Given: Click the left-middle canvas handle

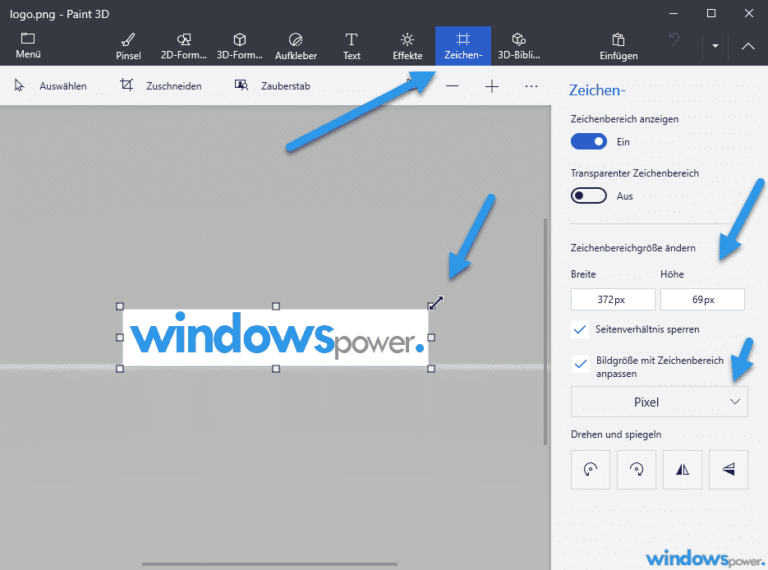Looking at the screenshot, I should pos(120,337).
